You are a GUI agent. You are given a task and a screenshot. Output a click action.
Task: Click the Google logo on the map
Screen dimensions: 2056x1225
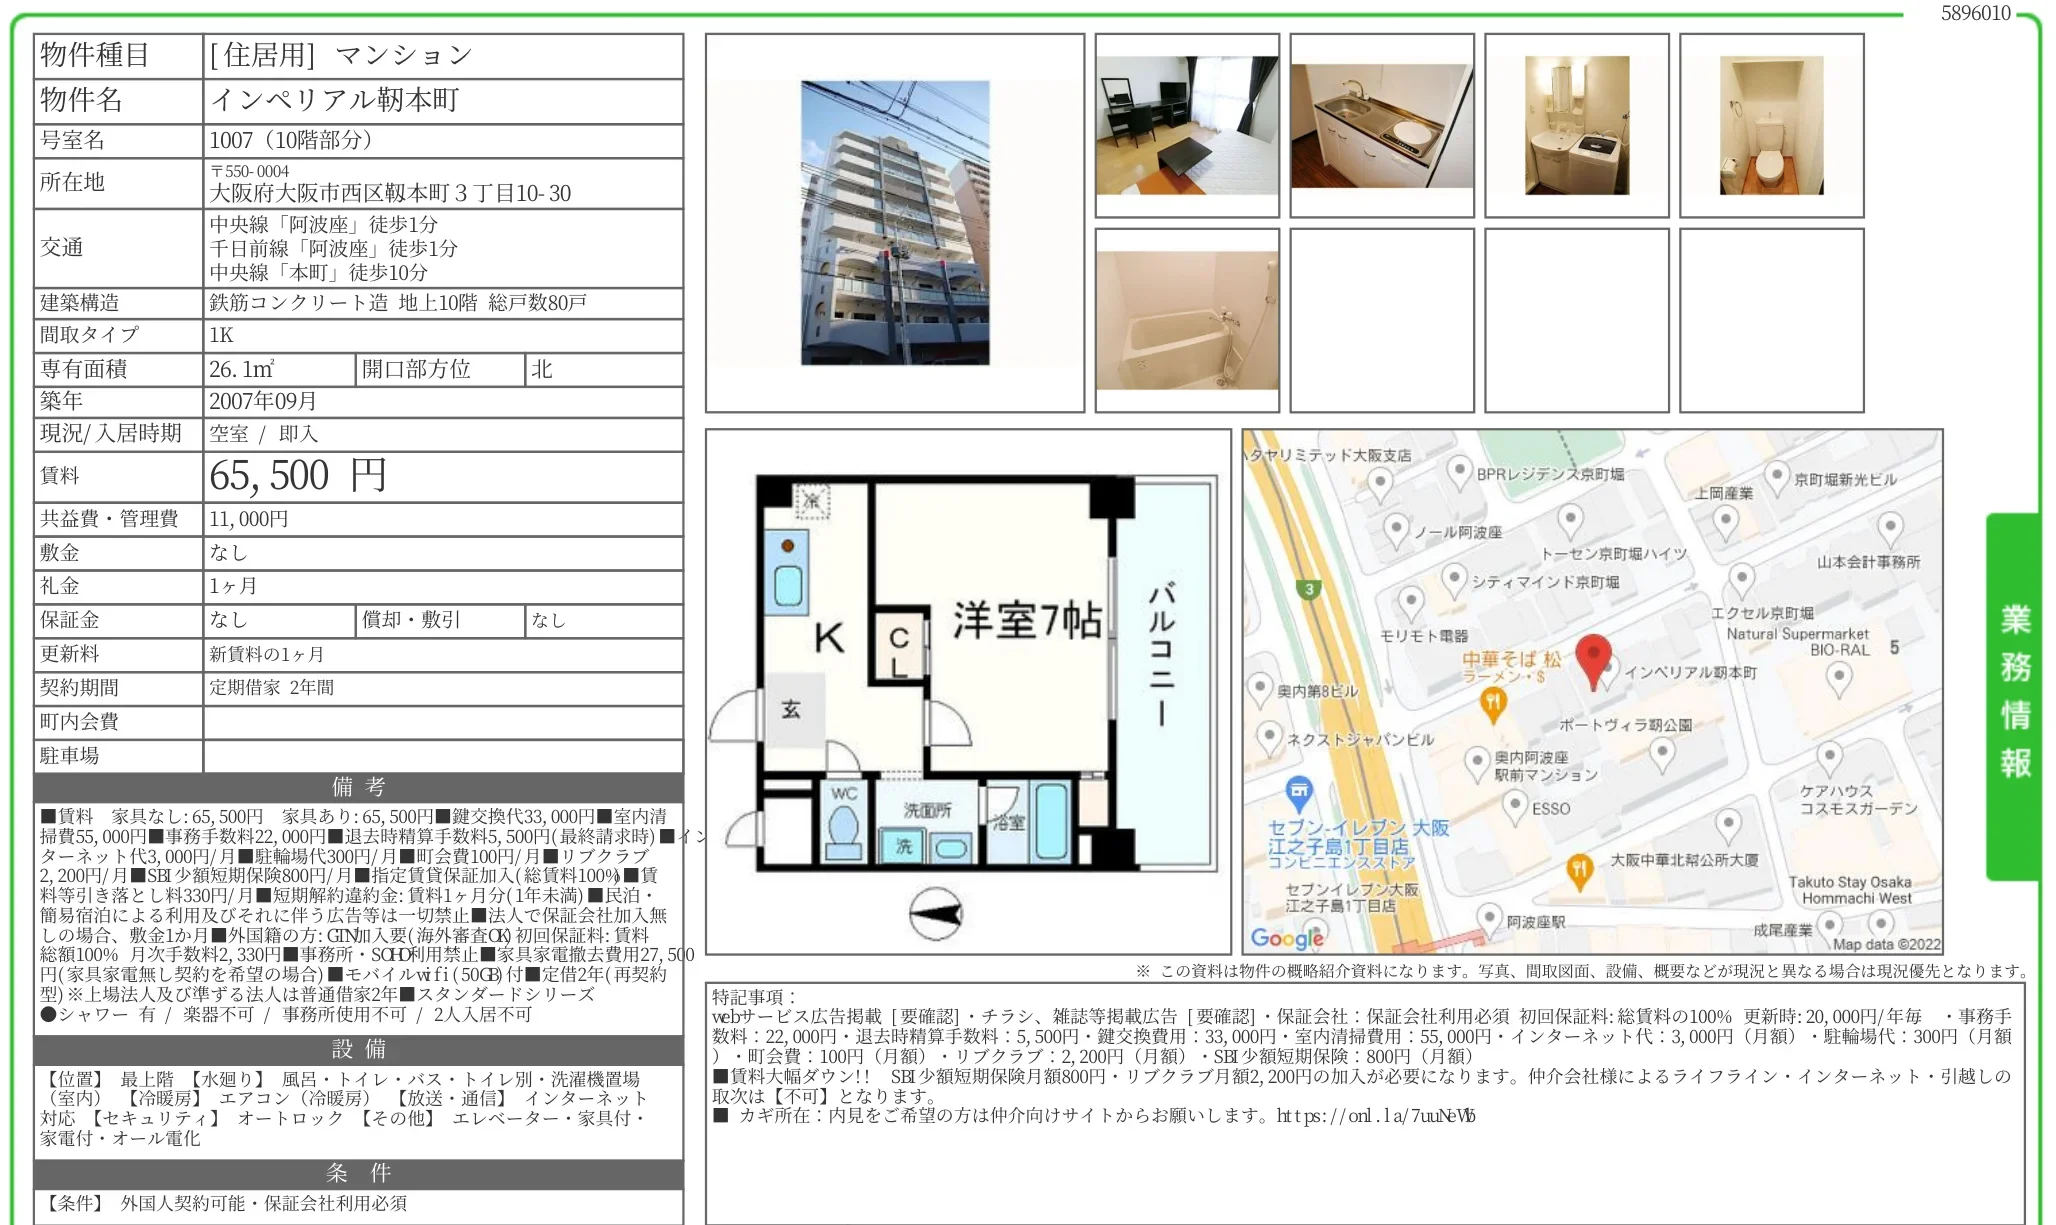[1288, 938]
